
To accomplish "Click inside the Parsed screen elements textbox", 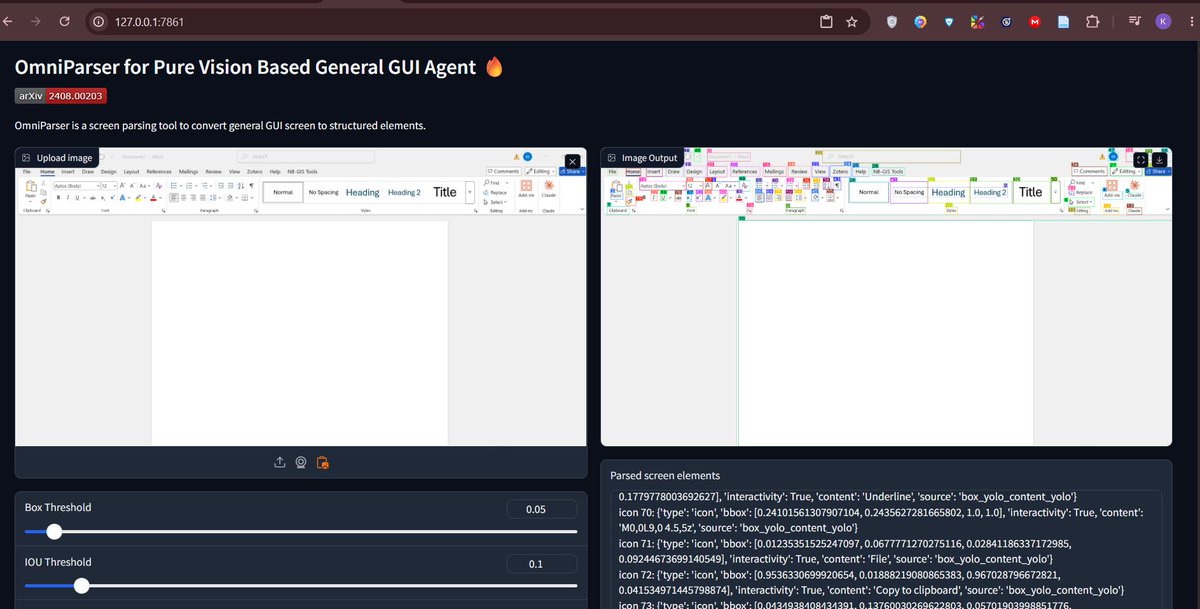I will [x=886, y=549].
